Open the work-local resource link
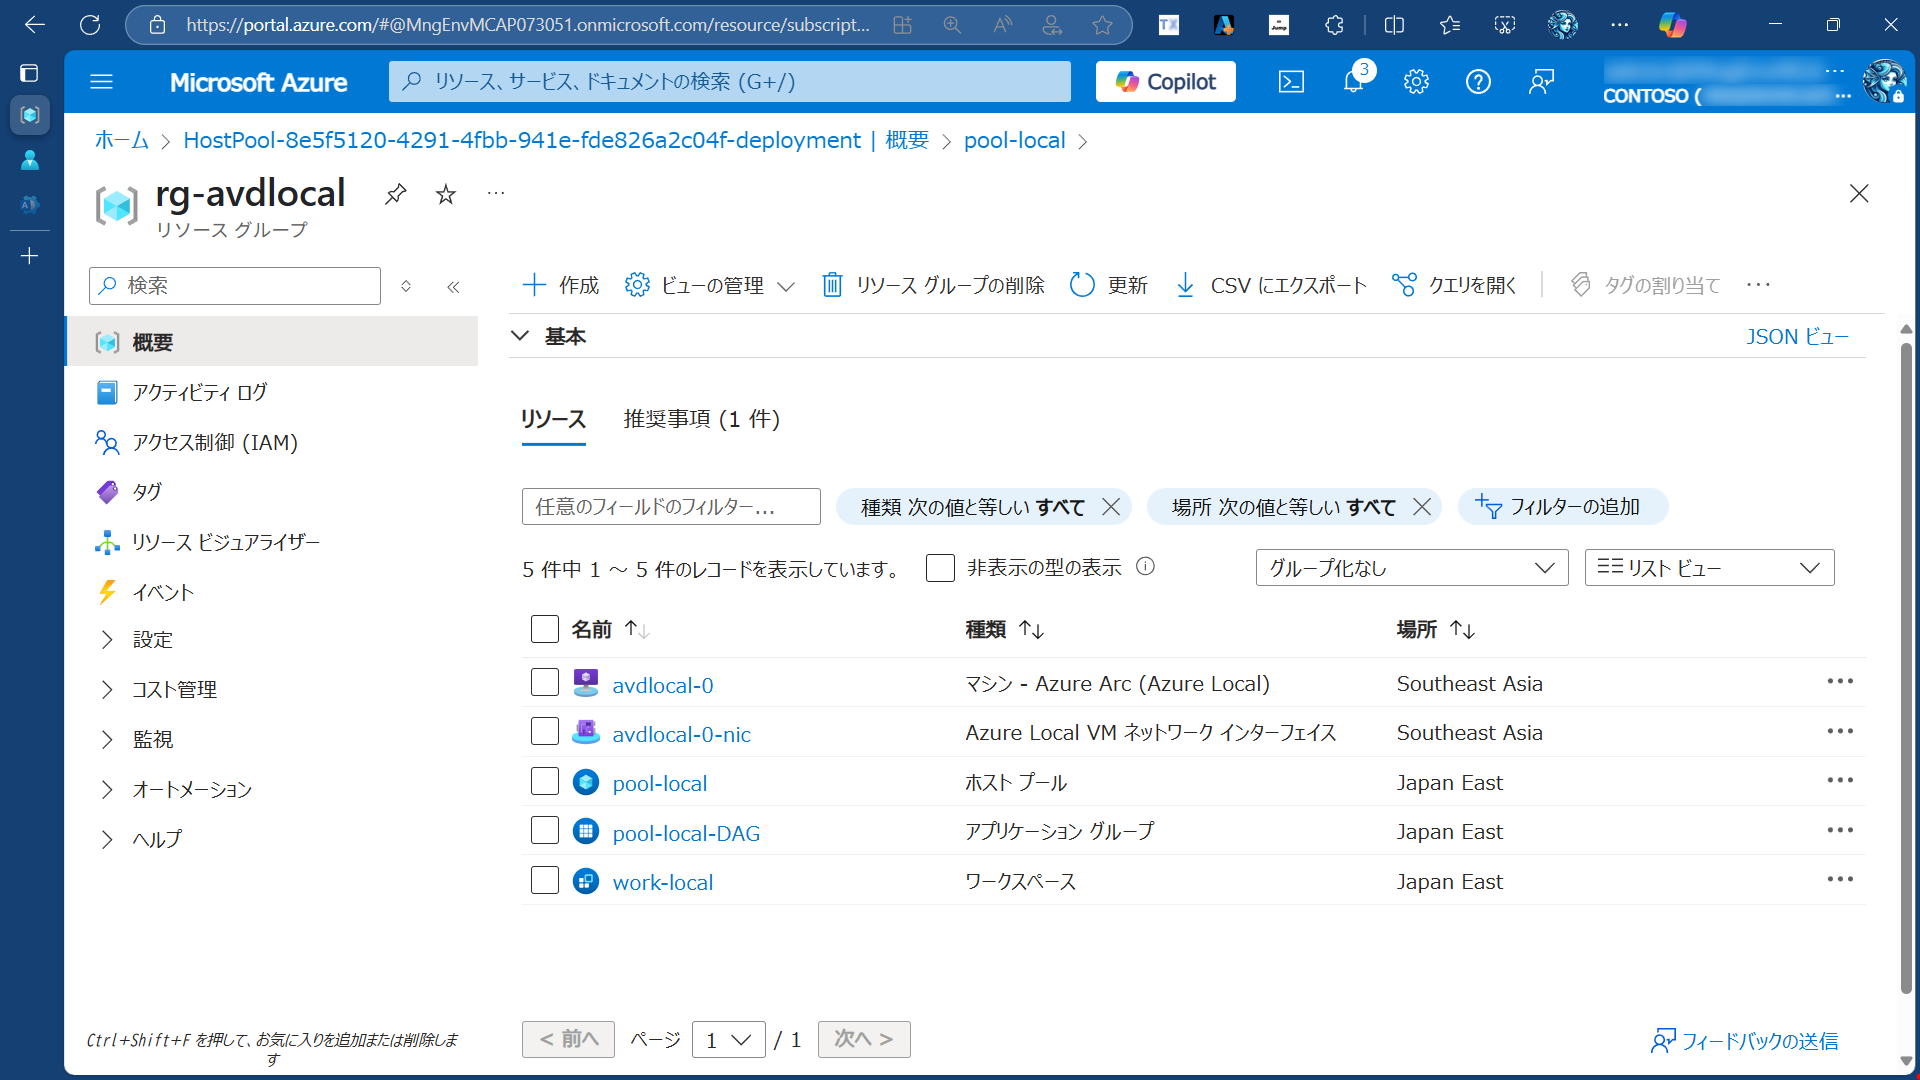The image size is (1920, 1080). coord(662,882)
